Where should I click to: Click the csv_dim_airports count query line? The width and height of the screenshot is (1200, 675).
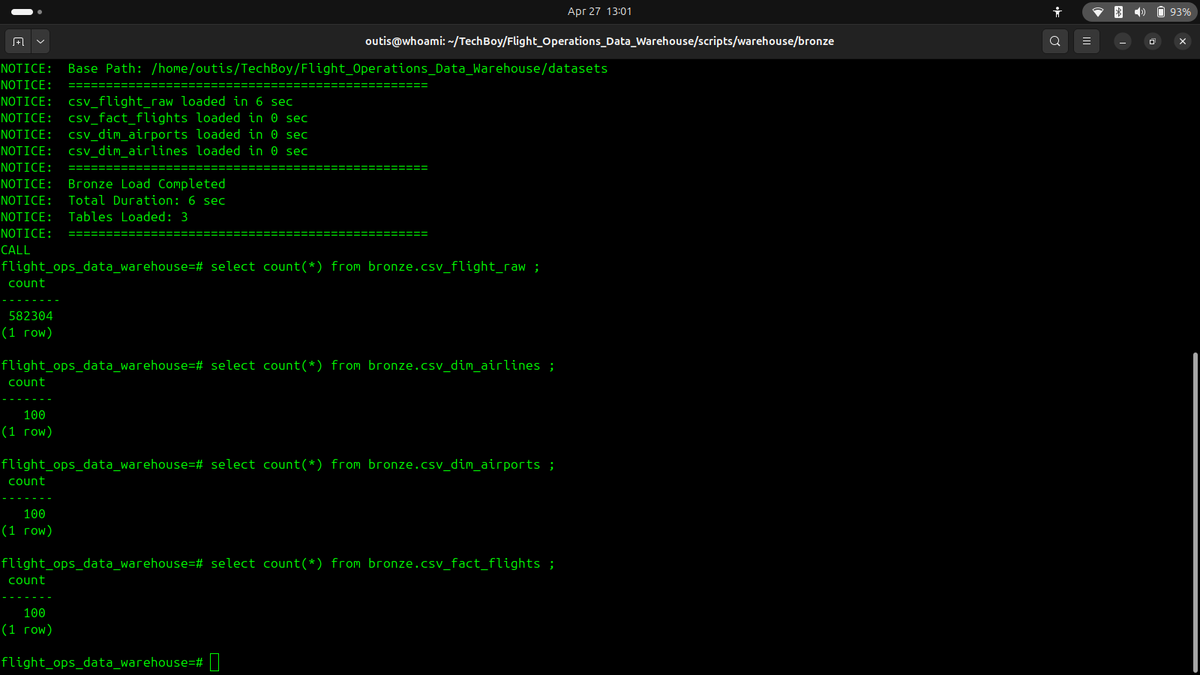pos(278,465)
